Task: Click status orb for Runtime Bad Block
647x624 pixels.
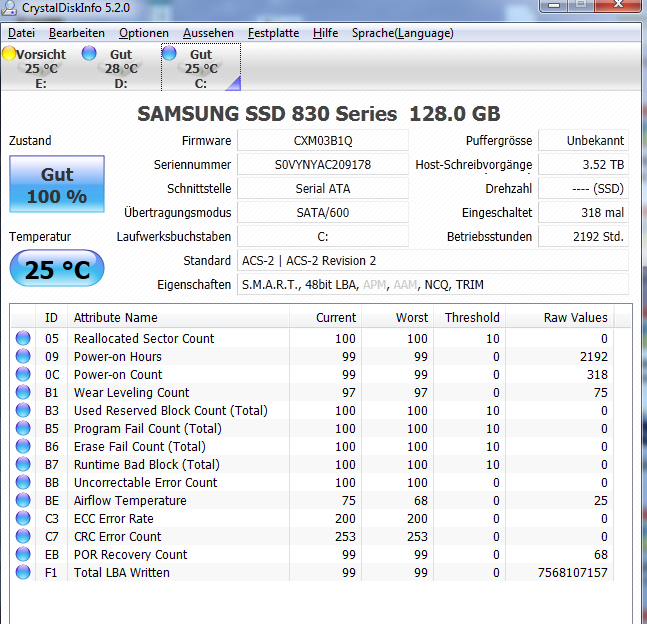Action: (23, 464)
